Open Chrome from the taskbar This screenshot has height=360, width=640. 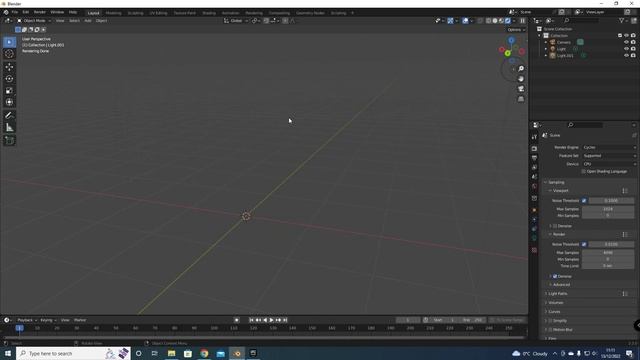click(204, 353)
